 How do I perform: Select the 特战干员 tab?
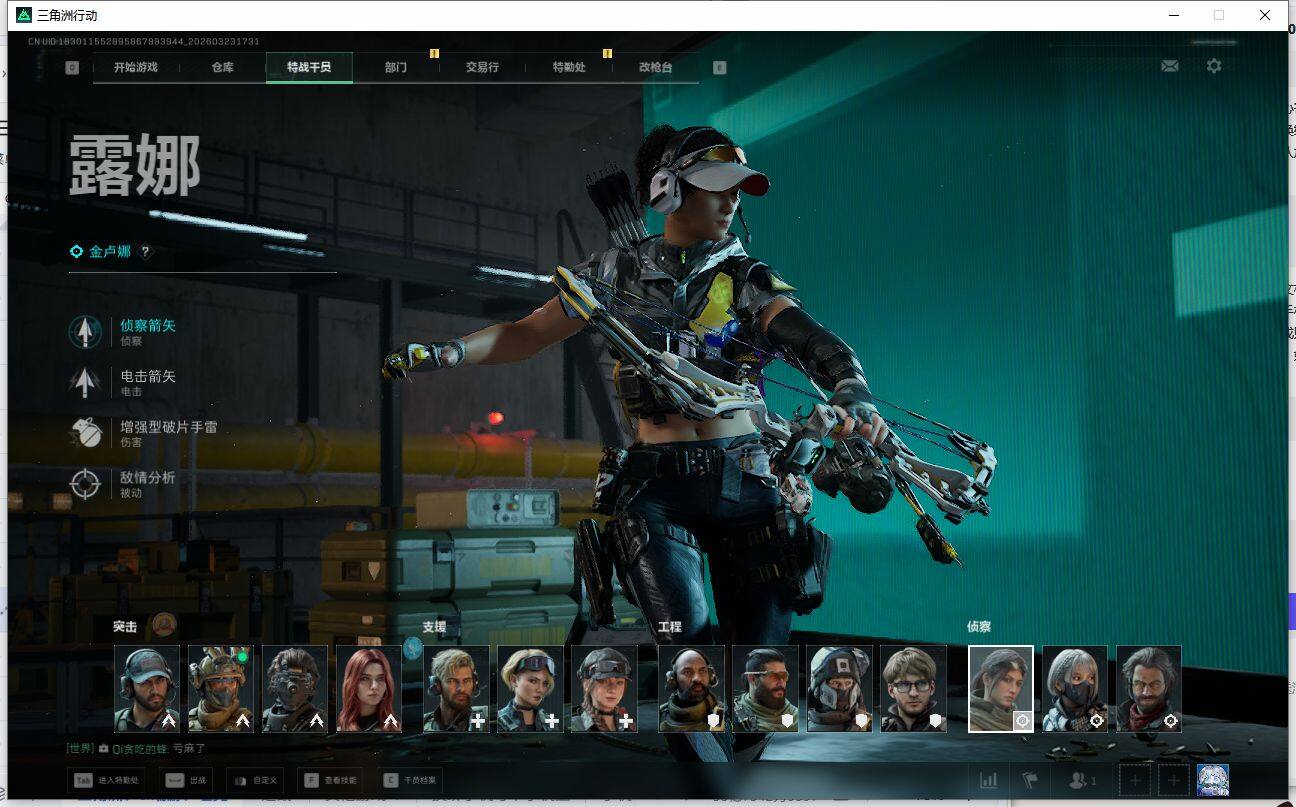pos(309,68)
